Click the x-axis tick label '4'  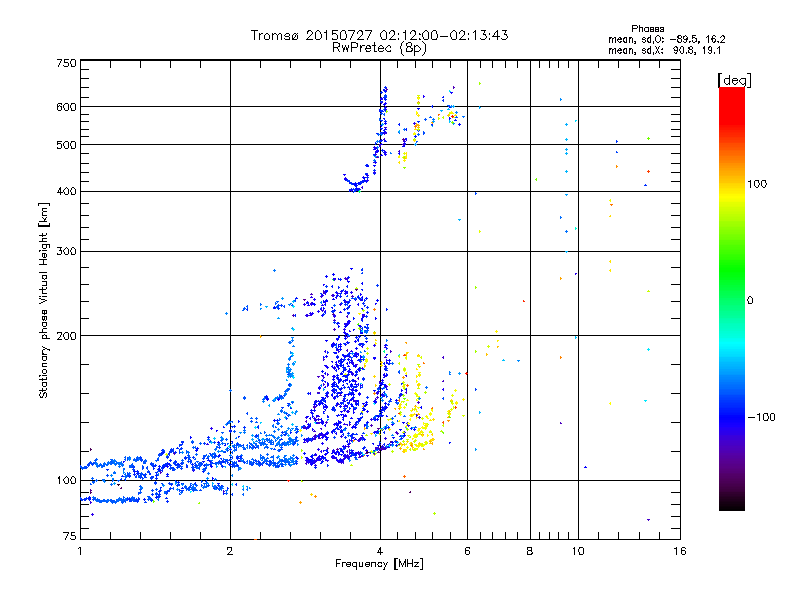click(380, 551)
